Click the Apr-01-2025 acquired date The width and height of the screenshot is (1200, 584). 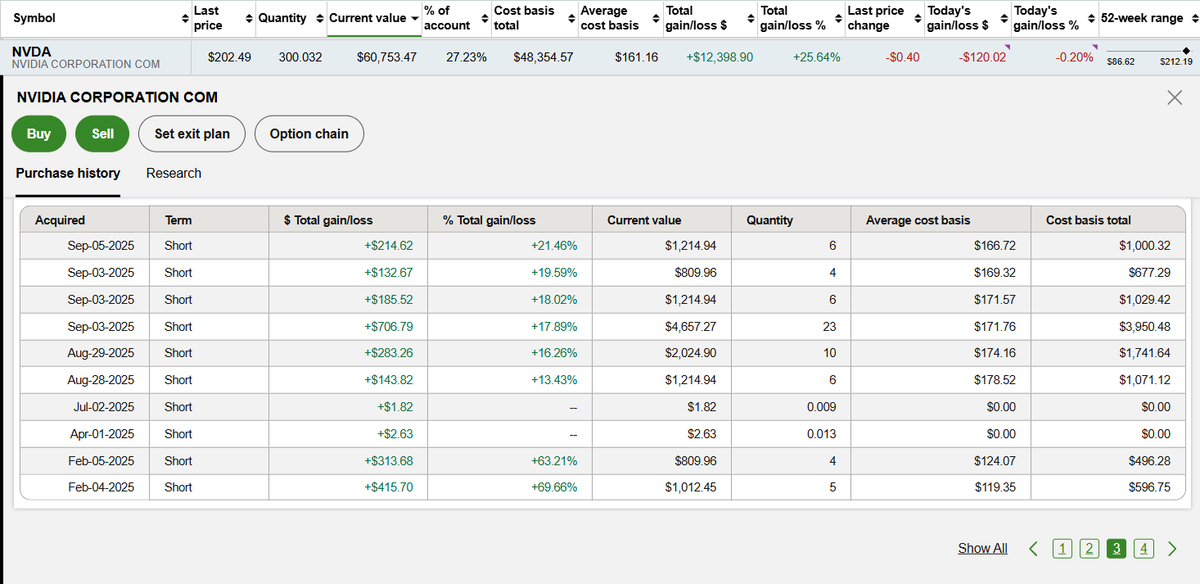point(102,434)
